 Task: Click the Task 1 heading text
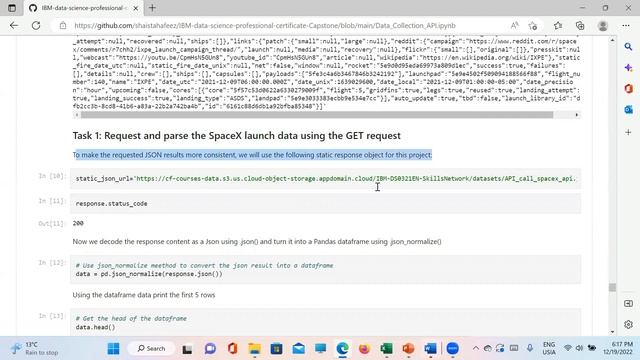click(237, 136)
